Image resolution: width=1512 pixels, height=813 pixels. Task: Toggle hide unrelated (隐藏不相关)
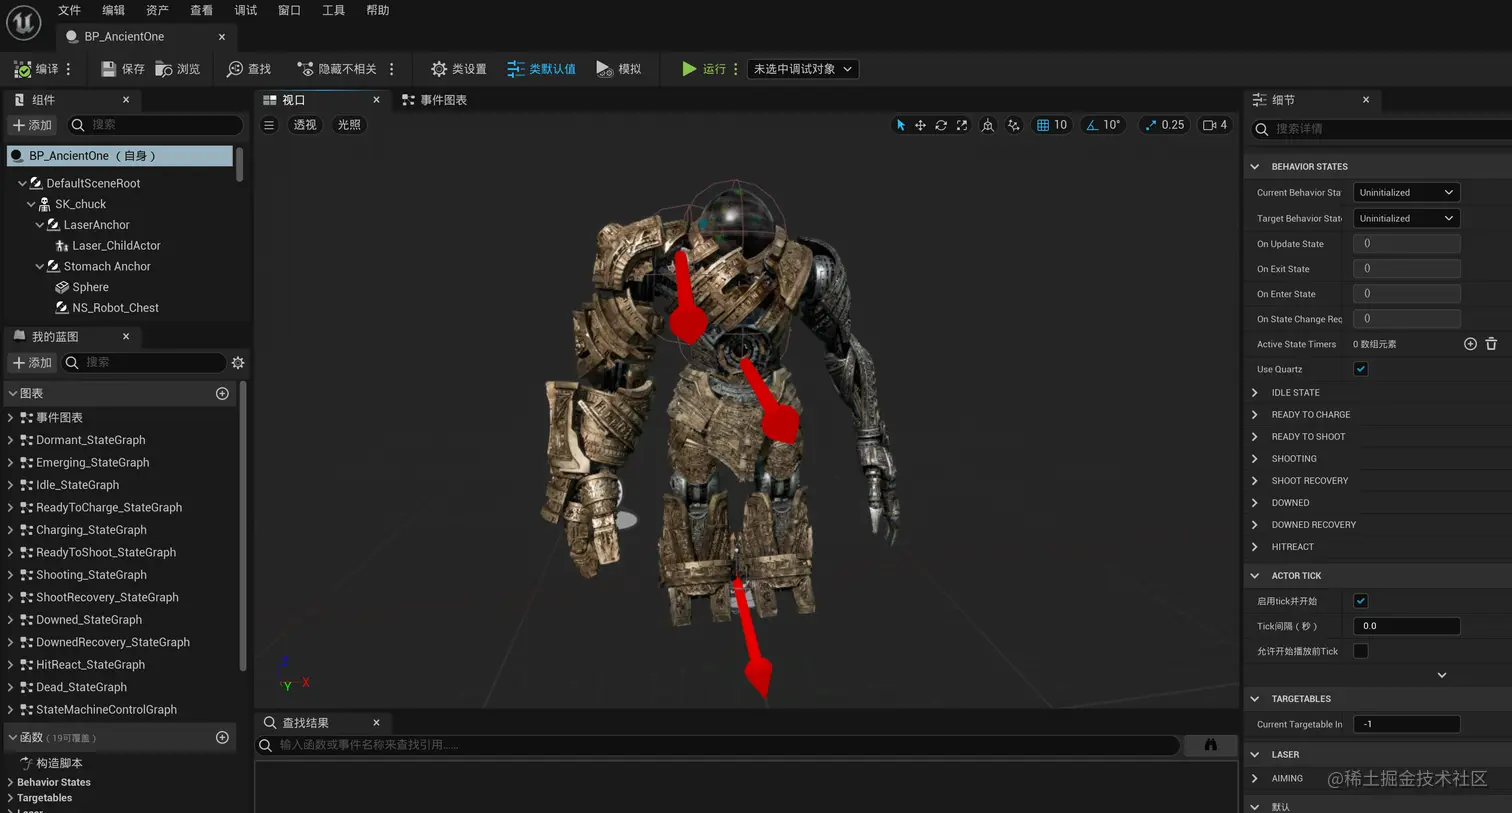pyautogui.click(x=337, y=69)
